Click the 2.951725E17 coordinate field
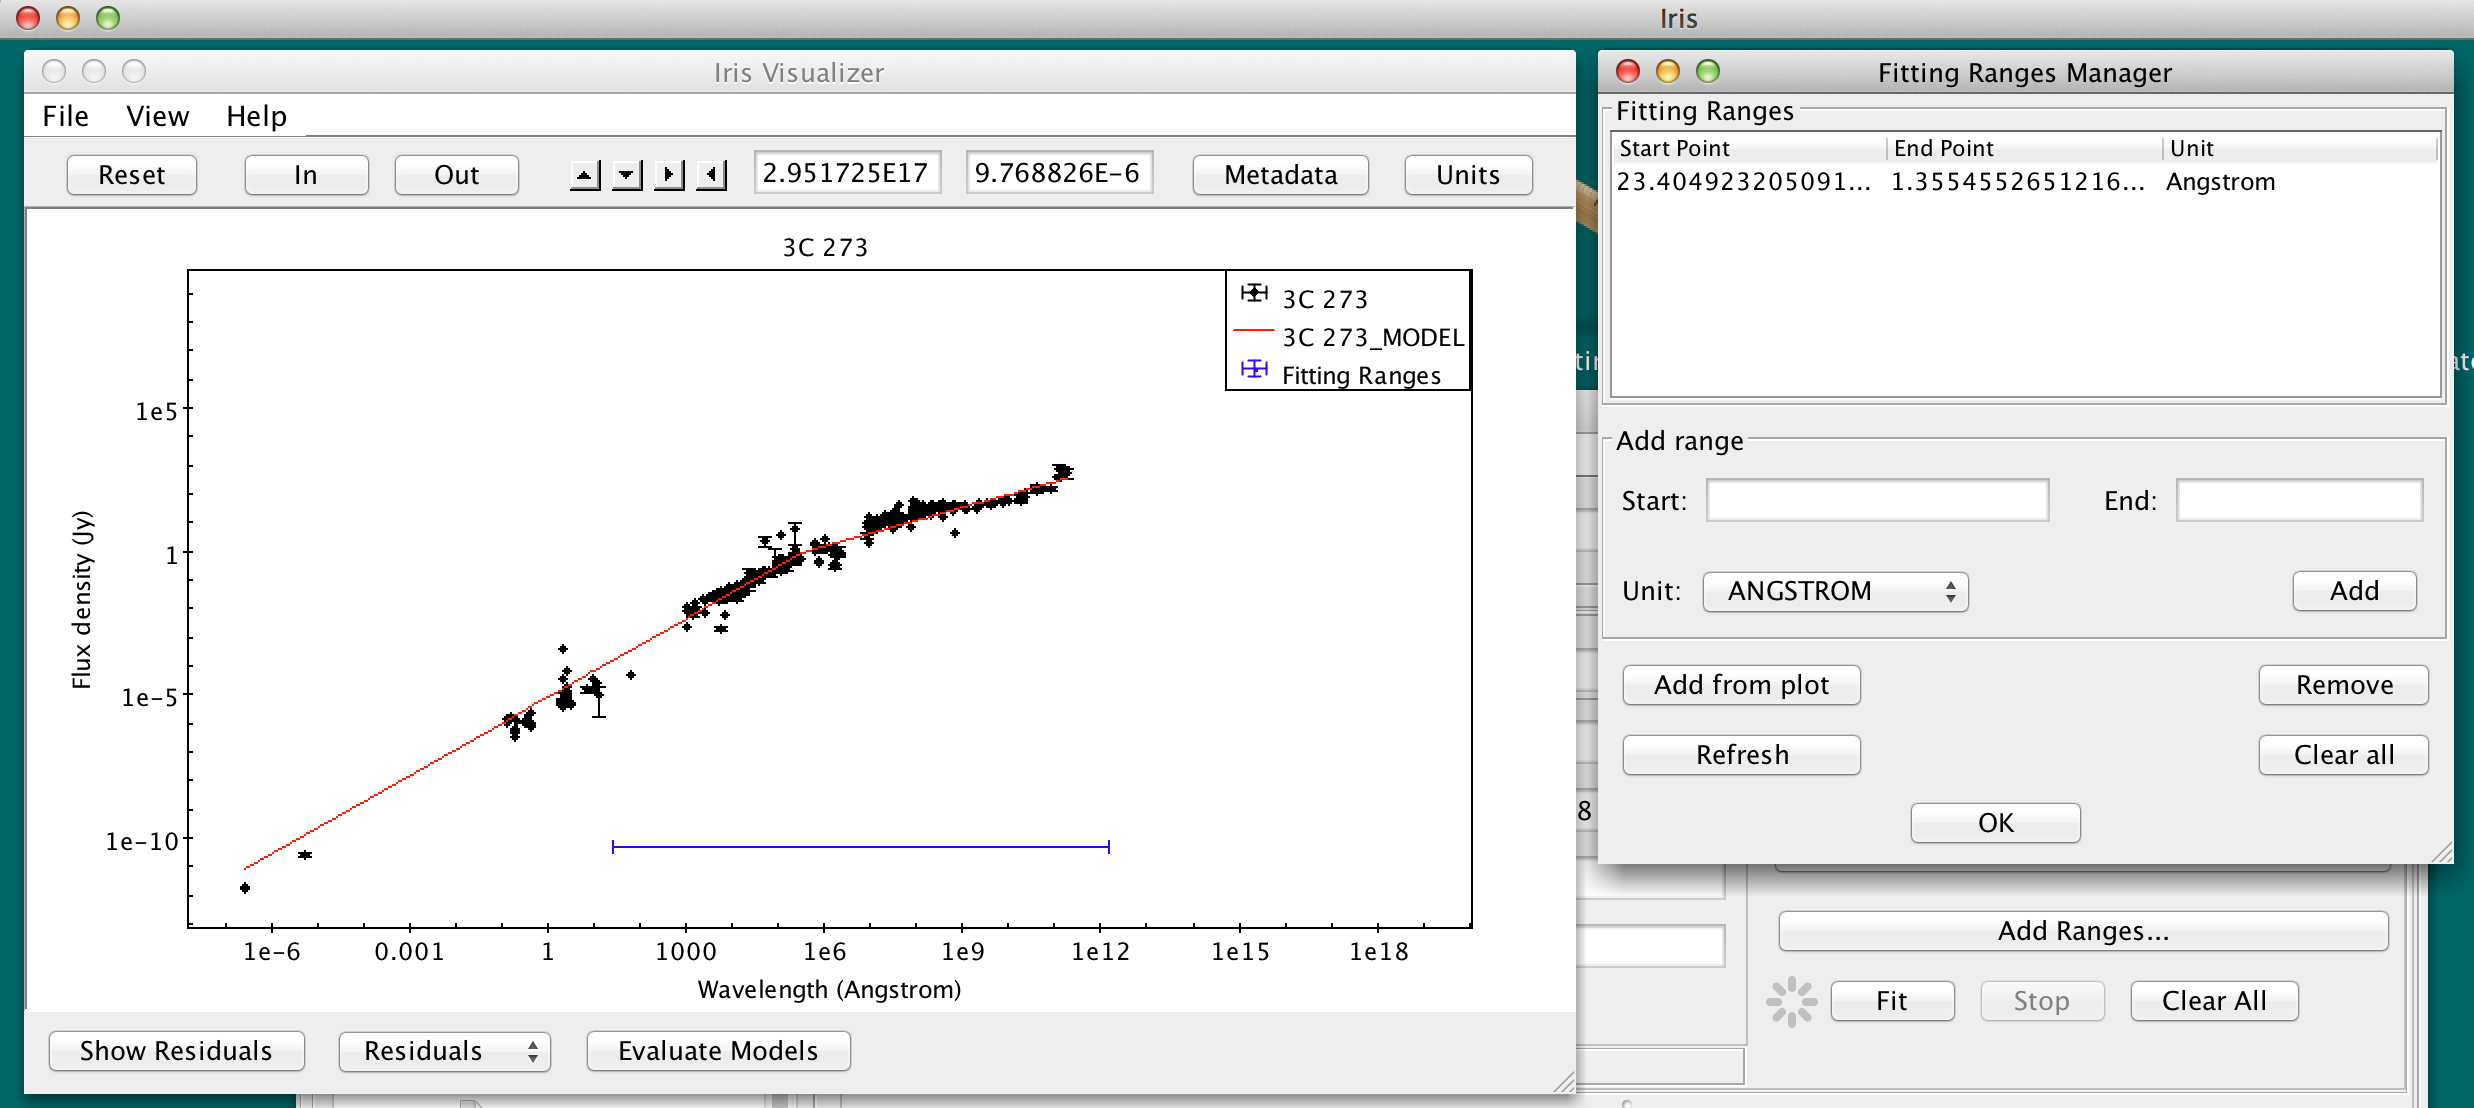2474x1108 pixels. tap(847, 173)
